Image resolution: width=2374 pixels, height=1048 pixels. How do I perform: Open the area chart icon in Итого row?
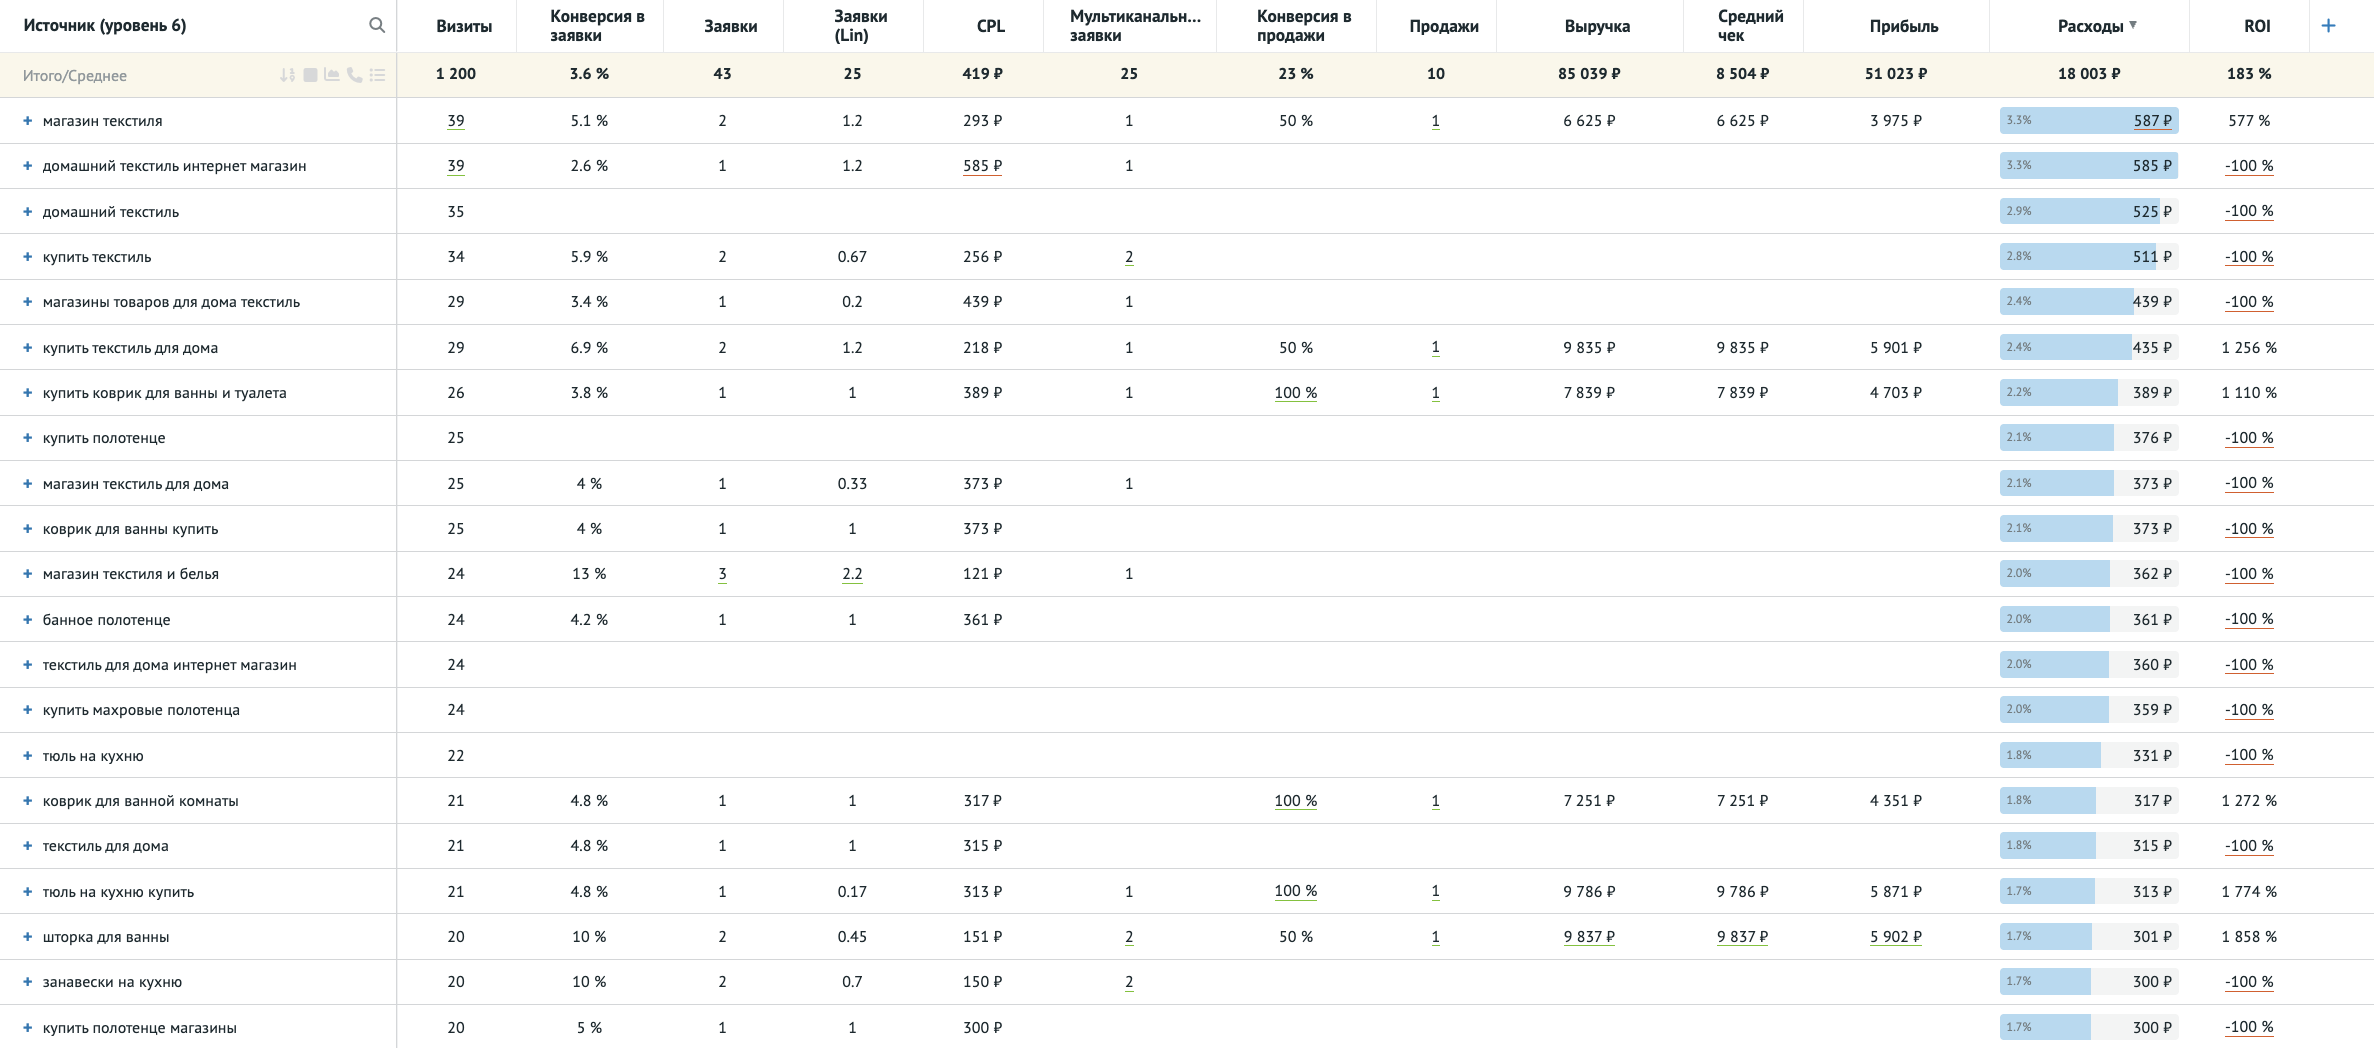click(x=332, y=75)
